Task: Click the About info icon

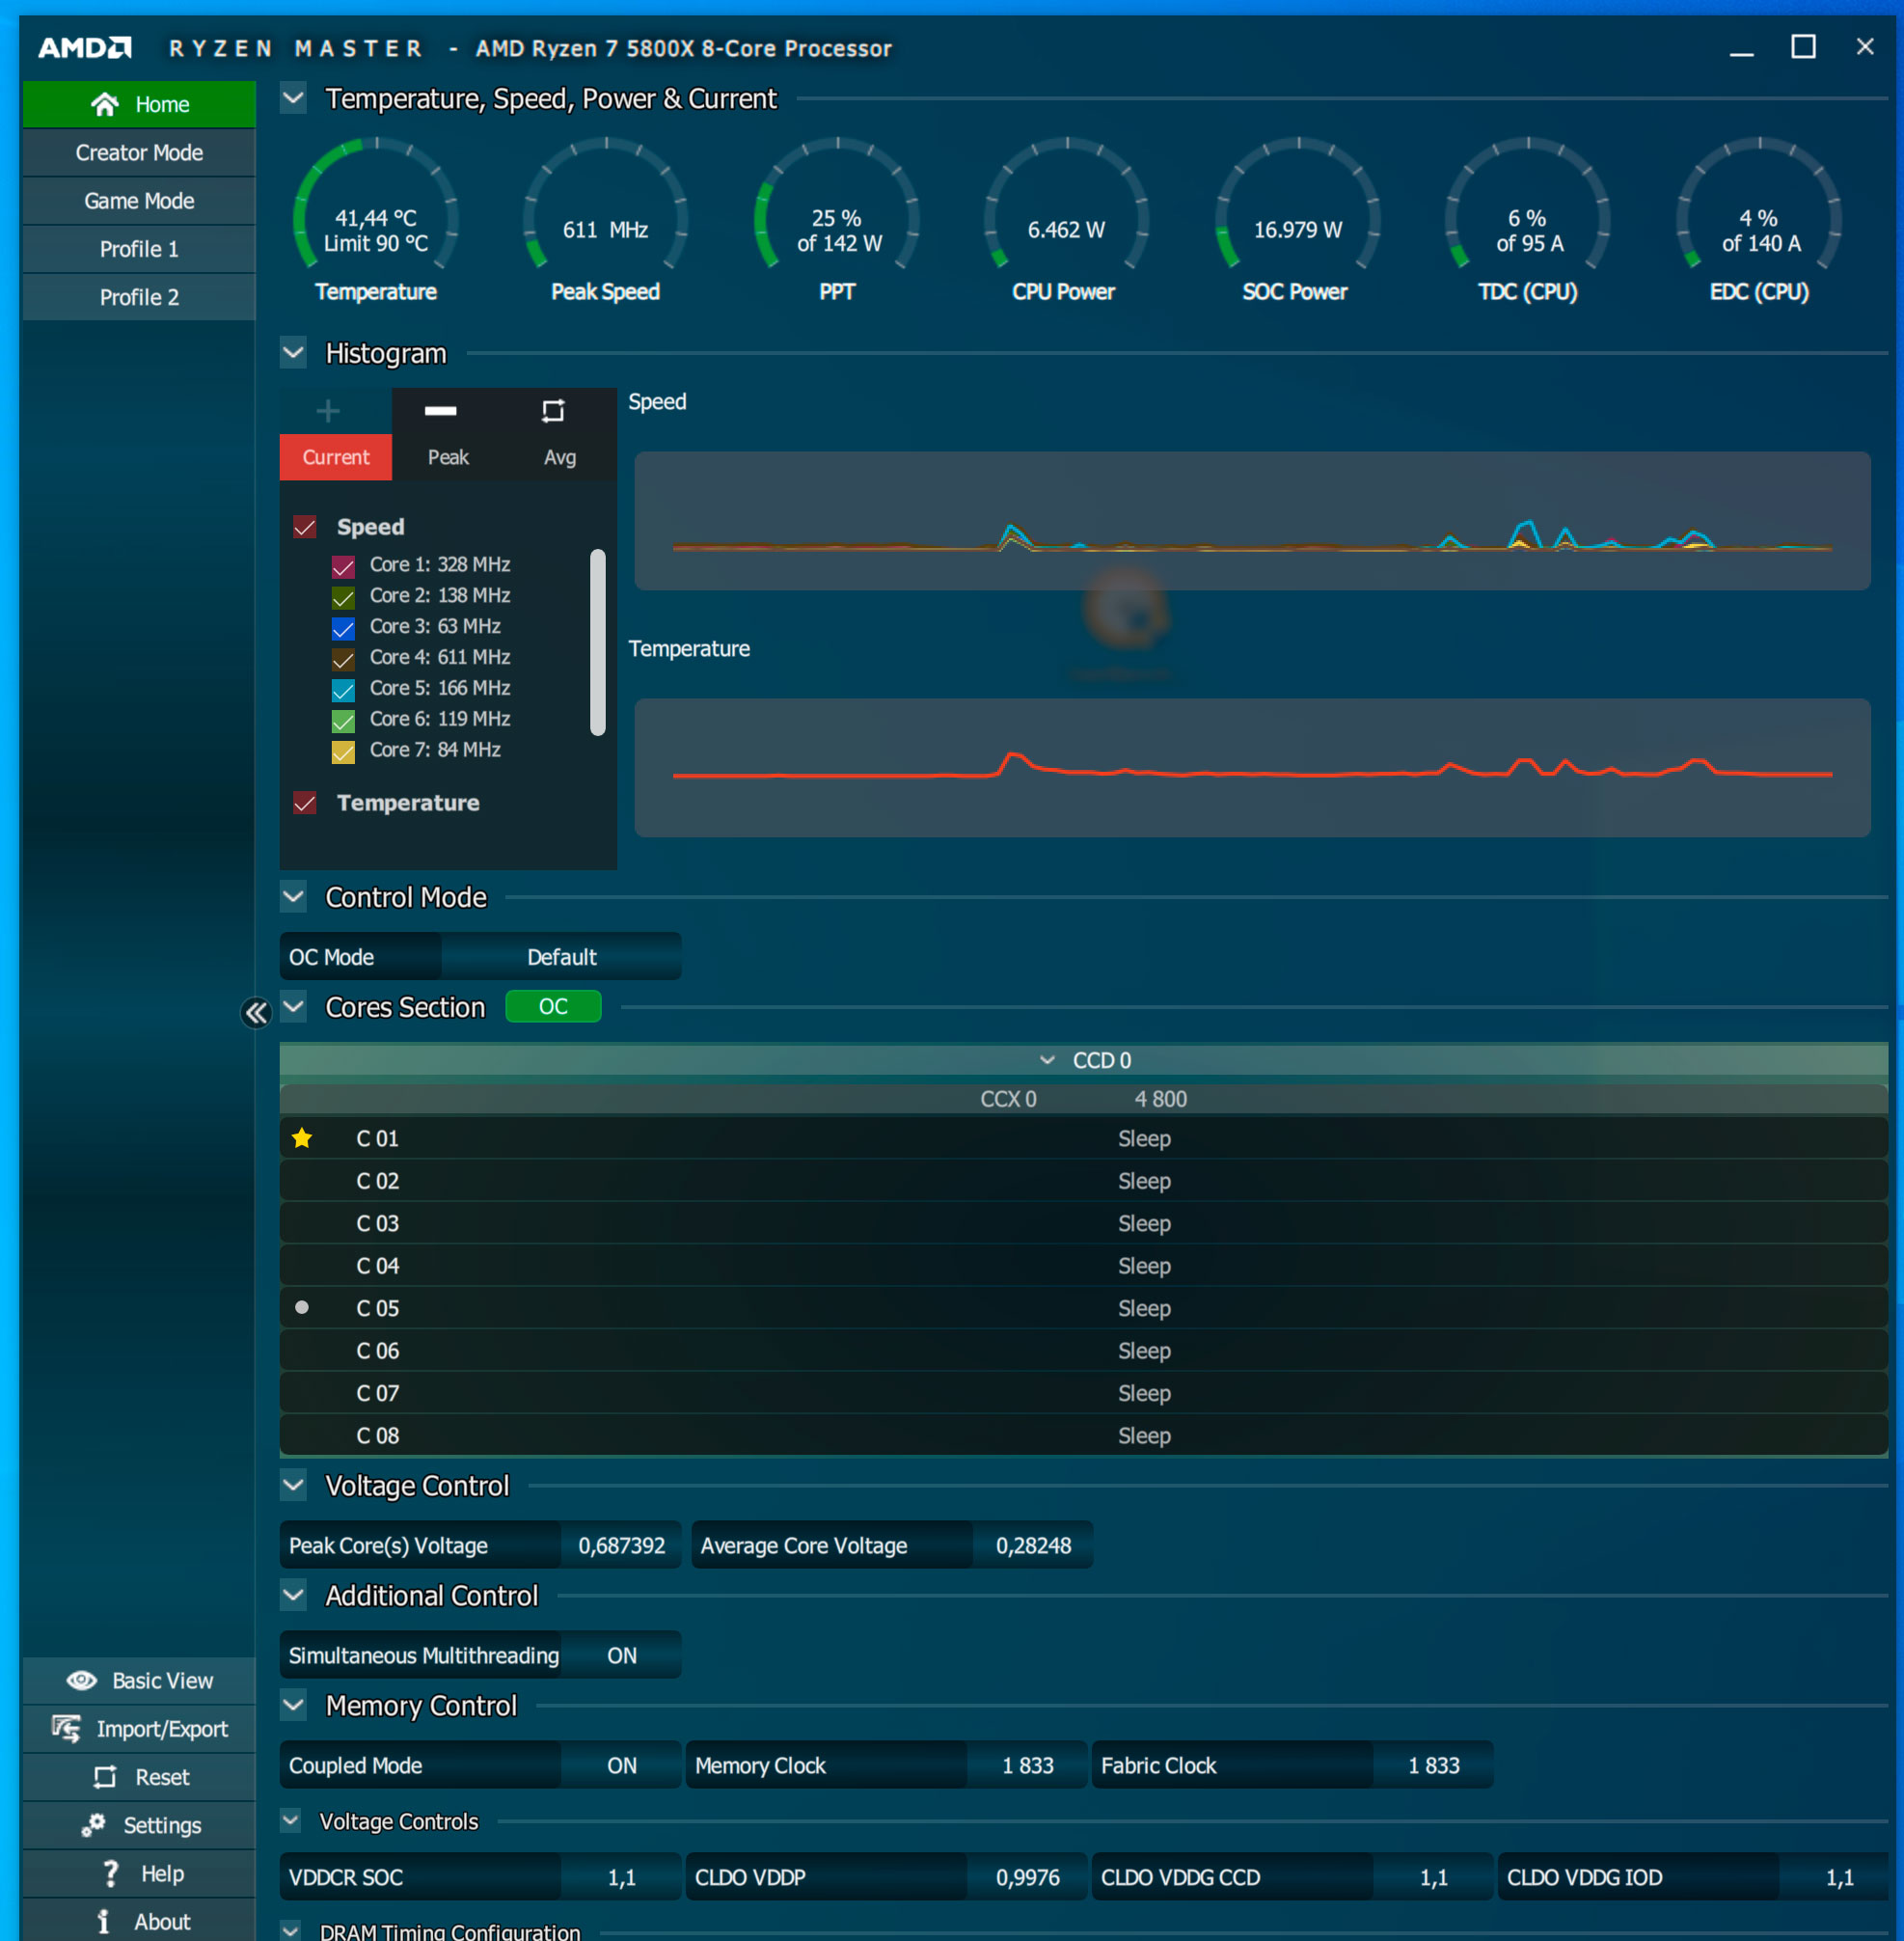Action: tap(103, 1921)
